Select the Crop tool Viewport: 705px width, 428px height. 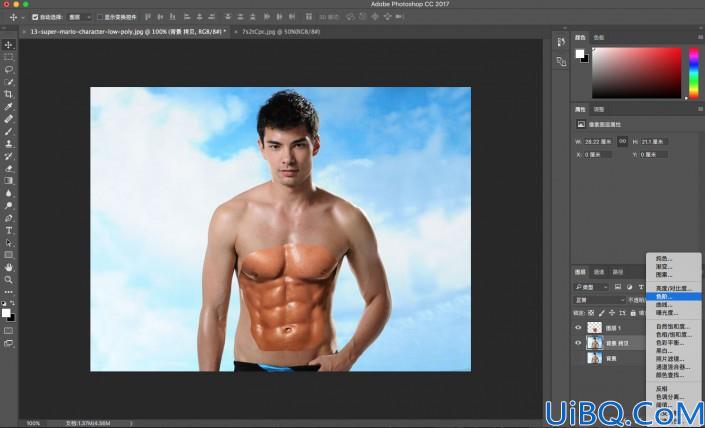pyautogui.click(x=8, y=94)
